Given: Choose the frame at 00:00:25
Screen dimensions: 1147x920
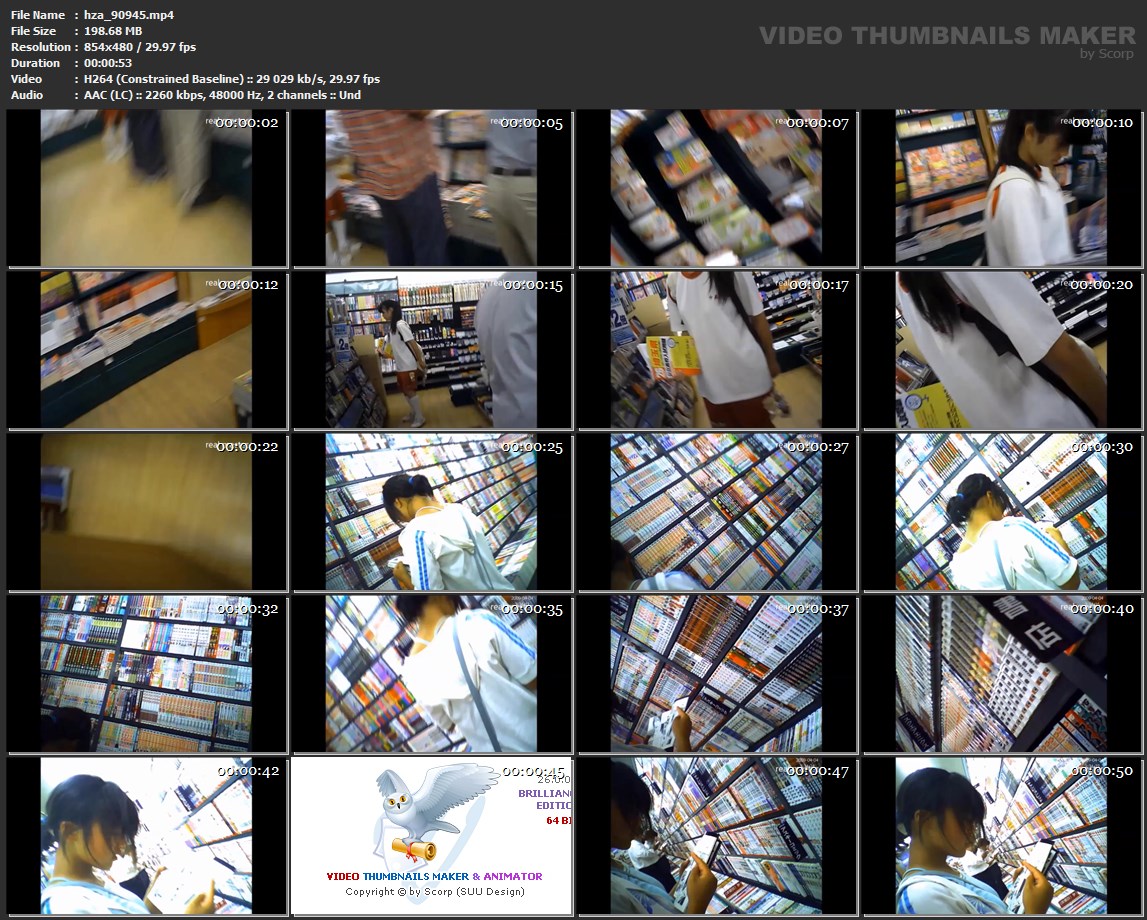Looking at the screenshot, I should [x=432, y=512].
